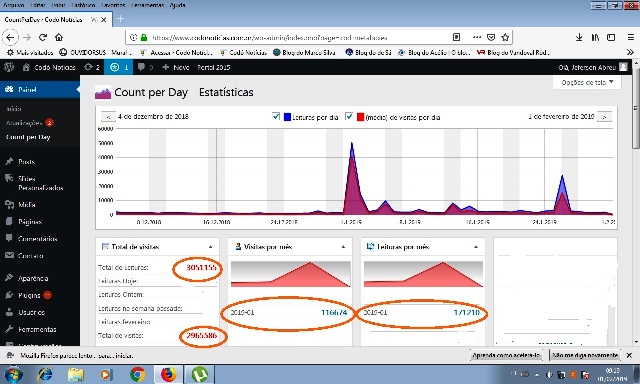Screen dimensions: 640x384
Task: Open Plugins in the WordPress sidebar
Action: point(29,295)
